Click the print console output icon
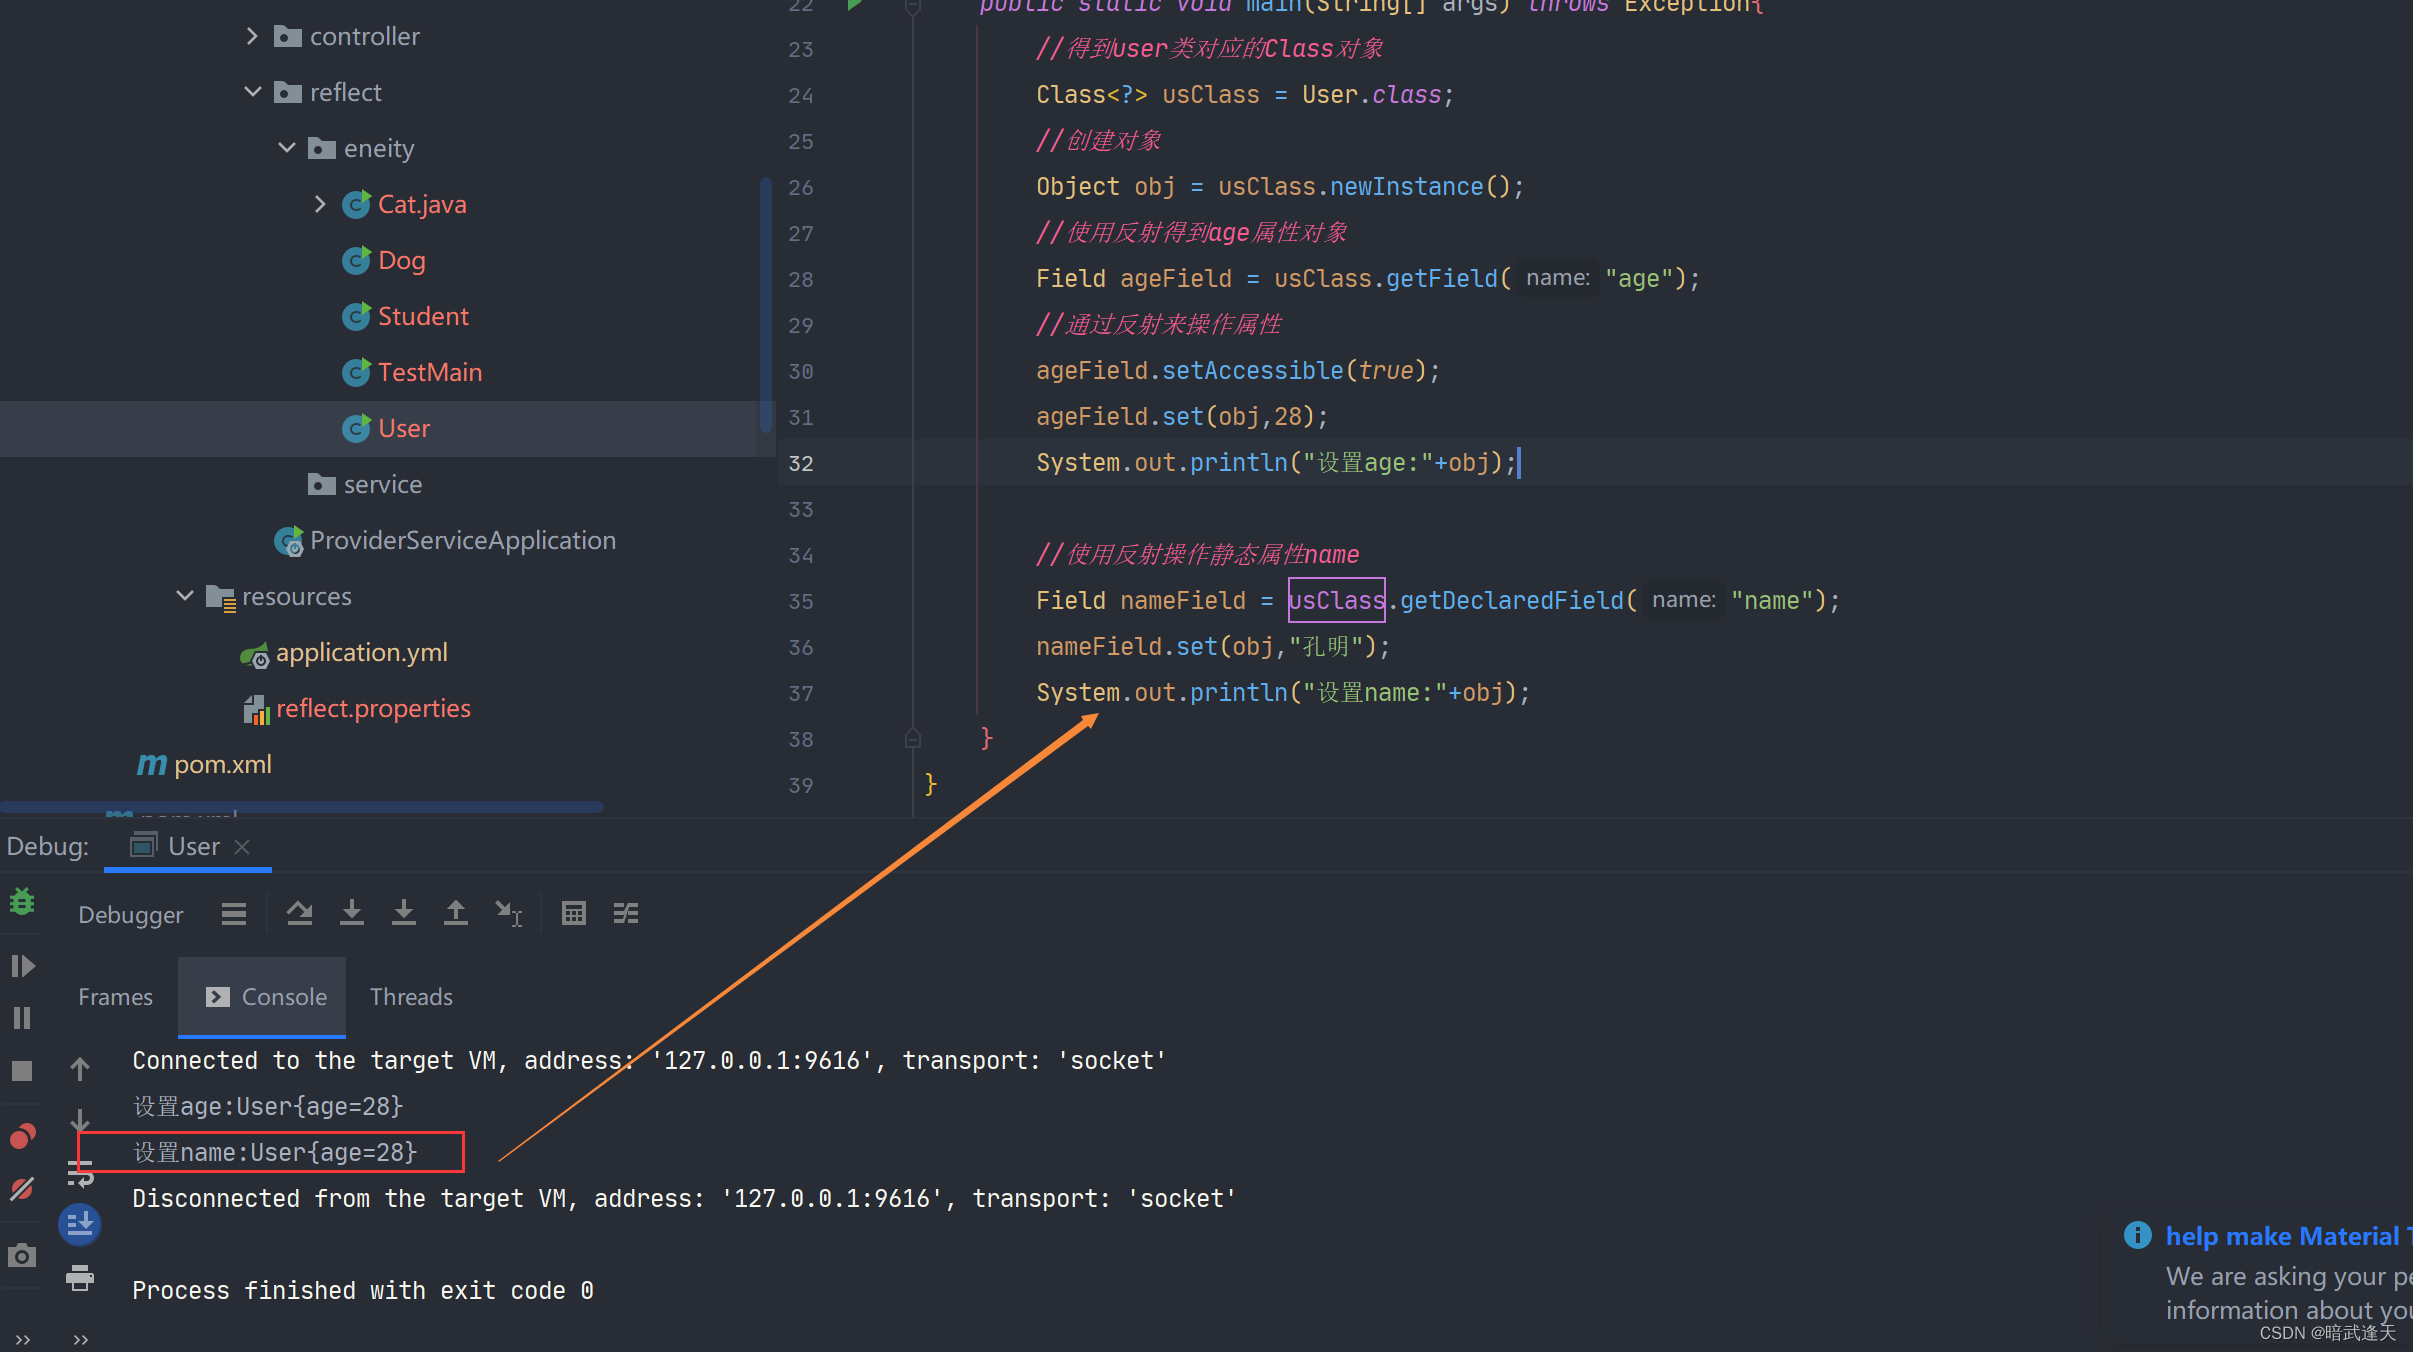Viewport: 2413px width, 1352px height. (80, 1277)
